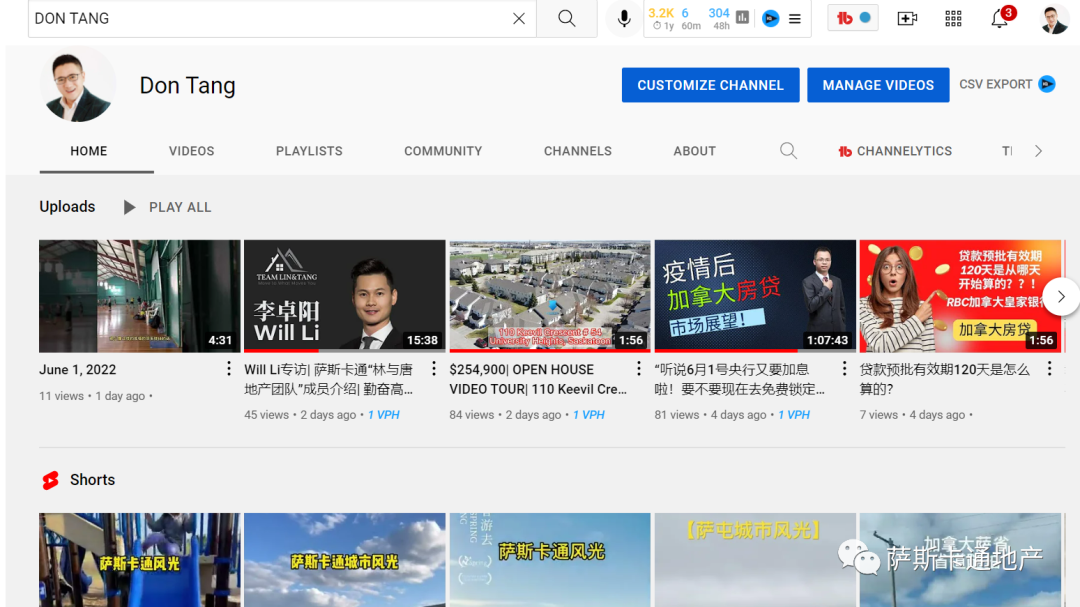Screen dimensions: 1080x607
Task: Click the search magnifier icon
Action: [566, 18]
